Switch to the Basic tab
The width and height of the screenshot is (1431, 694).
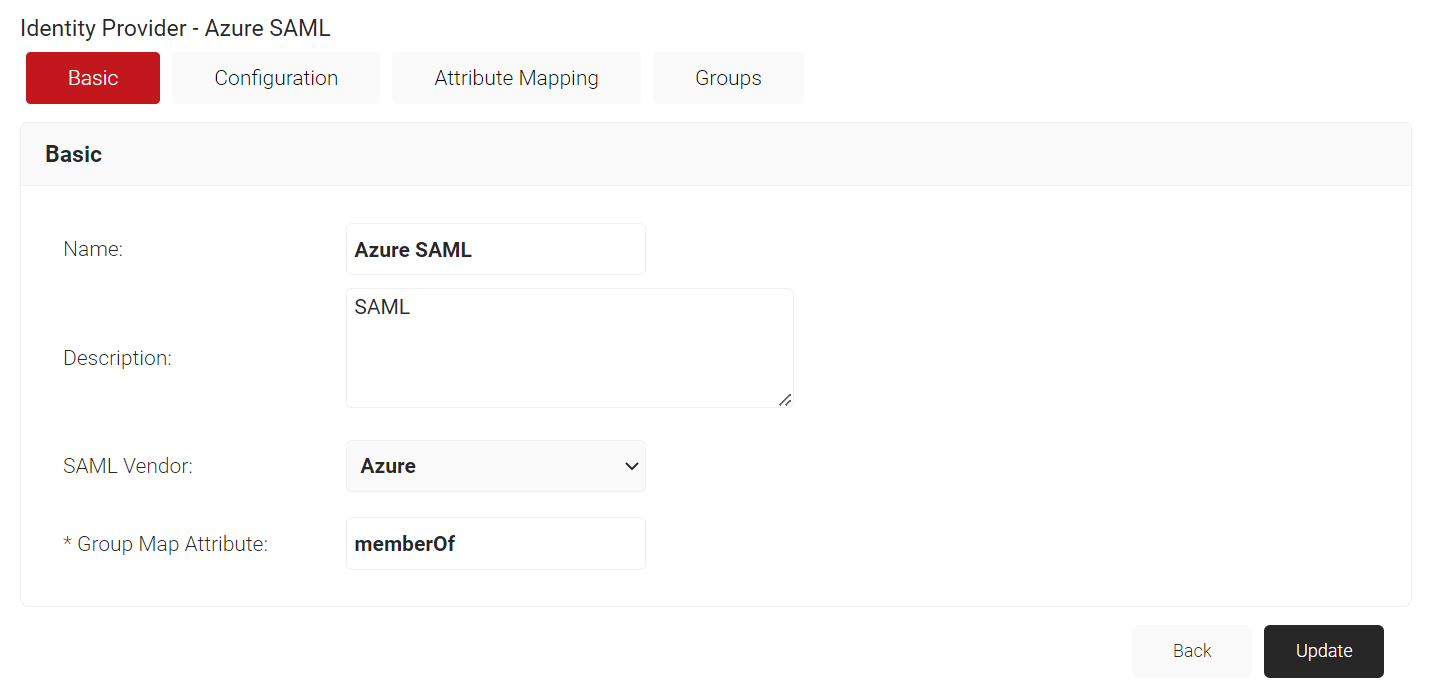(93, 78)
